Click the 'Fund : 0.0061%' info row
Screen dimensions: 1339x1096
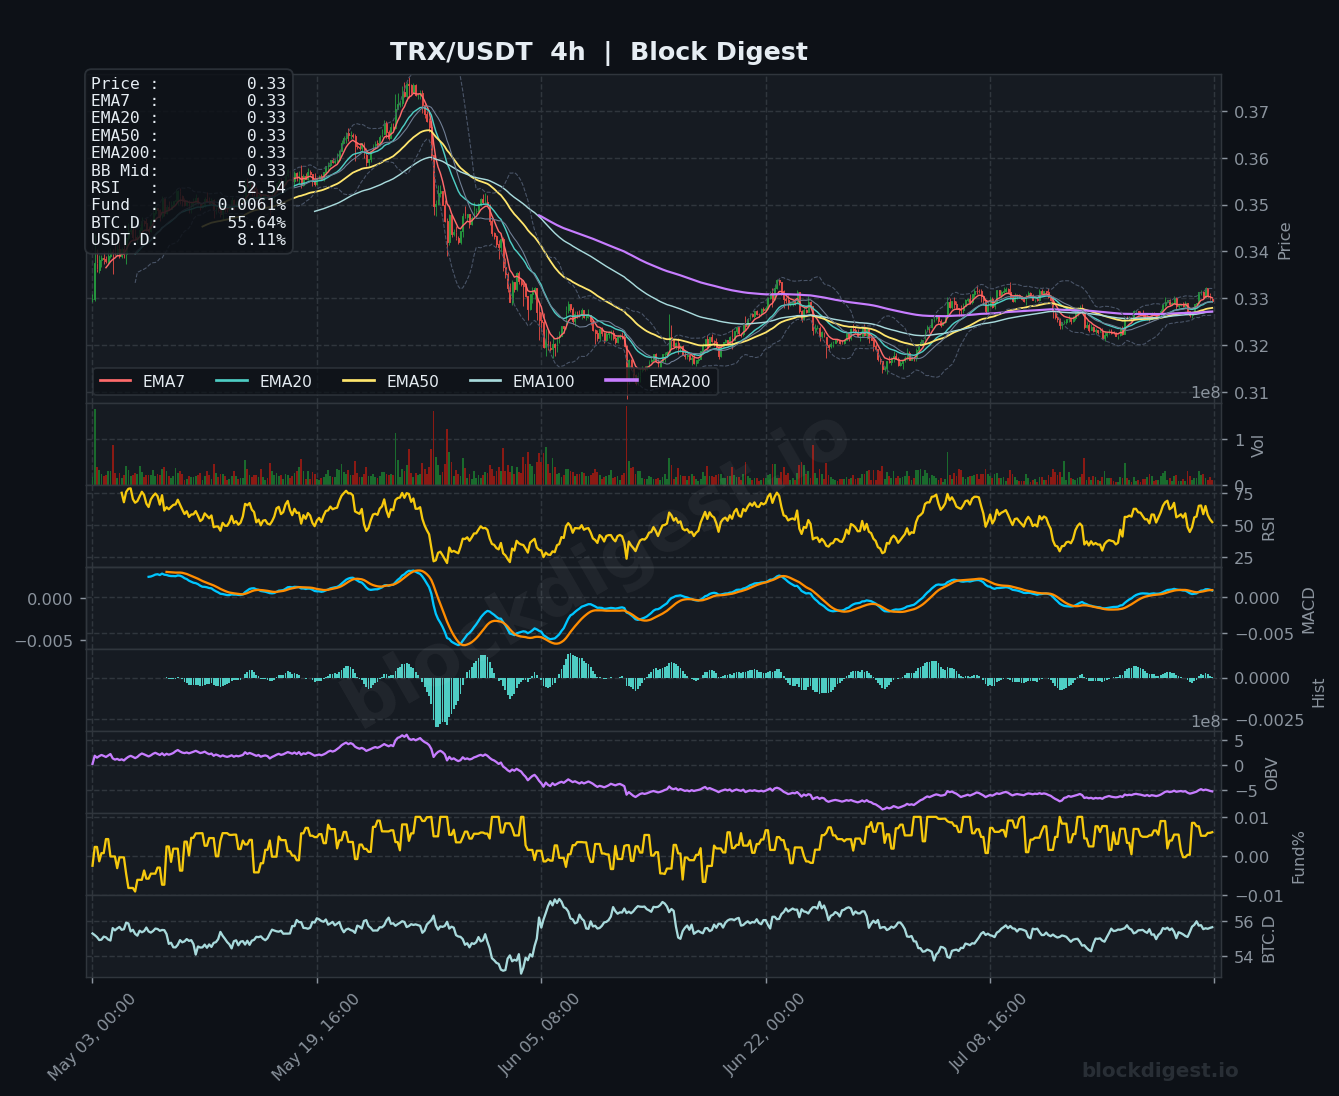click(188, 205)
